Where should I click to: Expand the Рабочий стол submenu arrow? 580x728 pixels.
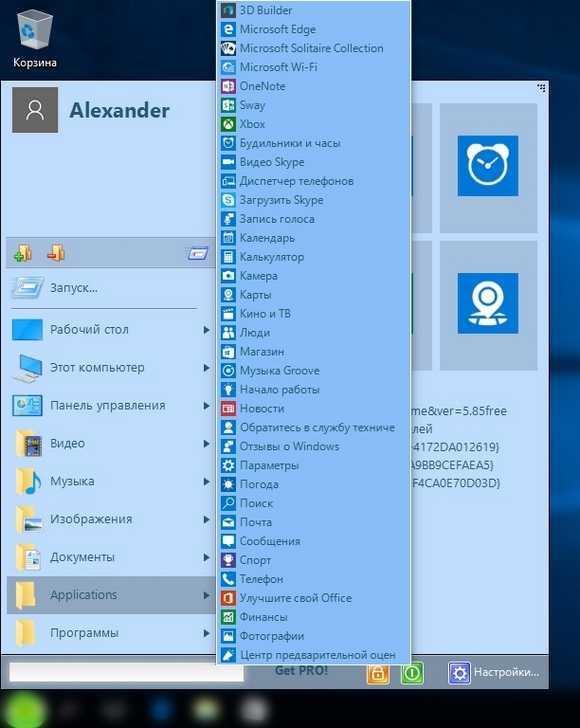pyautogui.click(x=206, y=330)
